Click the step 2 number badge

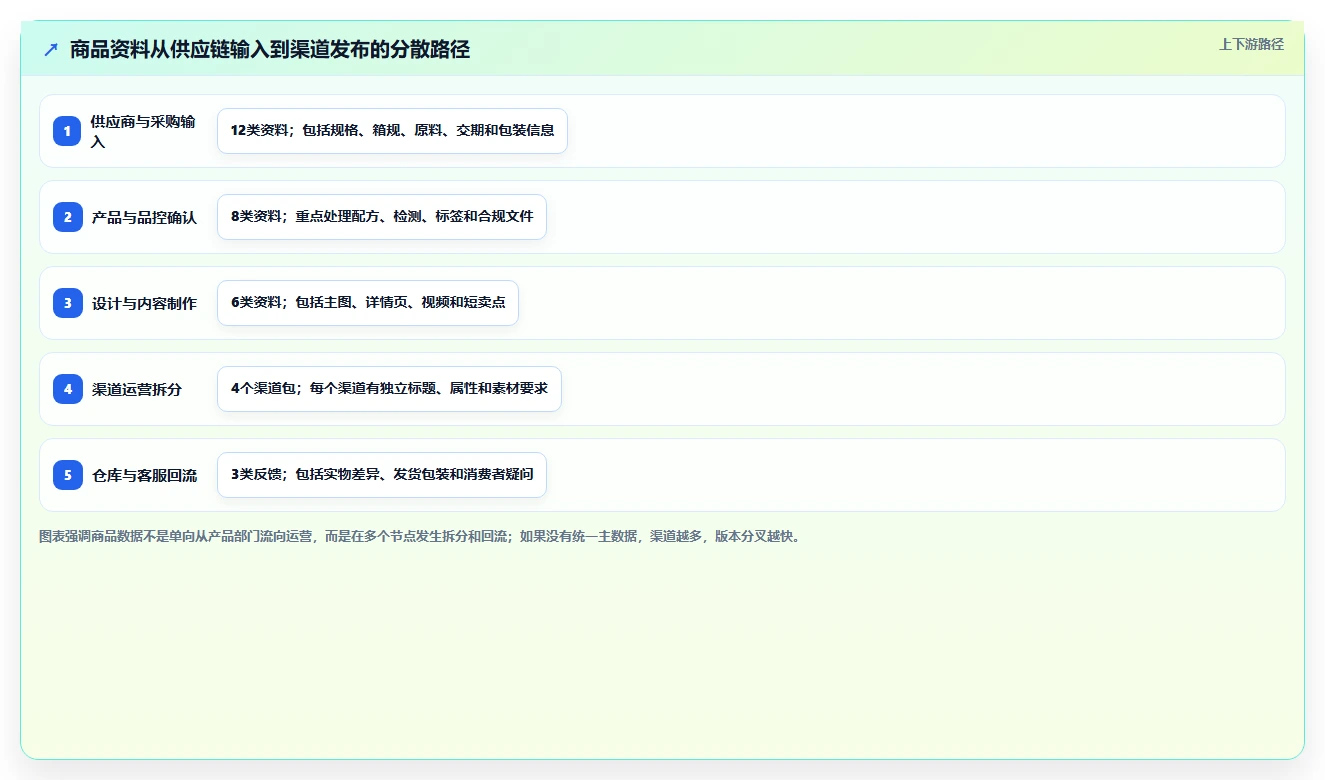point(68,217)
